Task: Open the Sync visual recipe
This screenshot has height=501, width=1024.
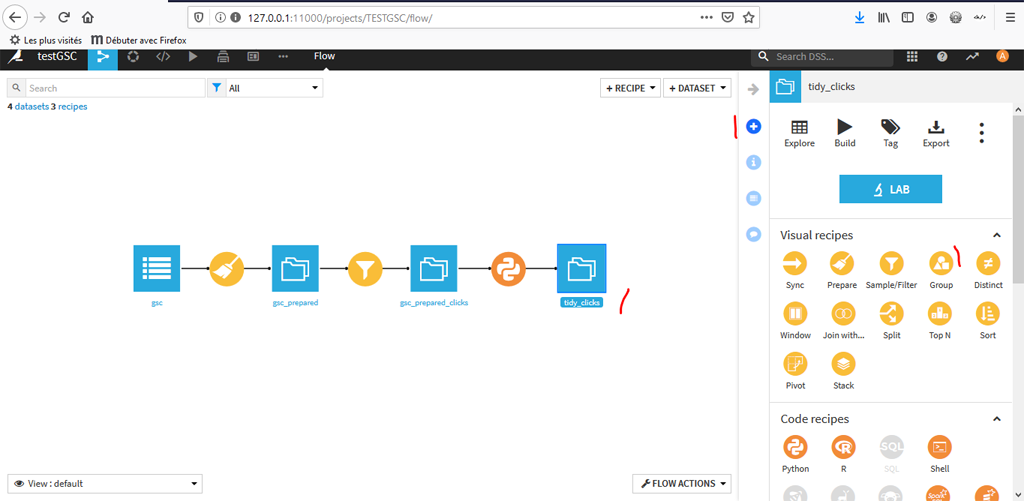Action: 795,263
